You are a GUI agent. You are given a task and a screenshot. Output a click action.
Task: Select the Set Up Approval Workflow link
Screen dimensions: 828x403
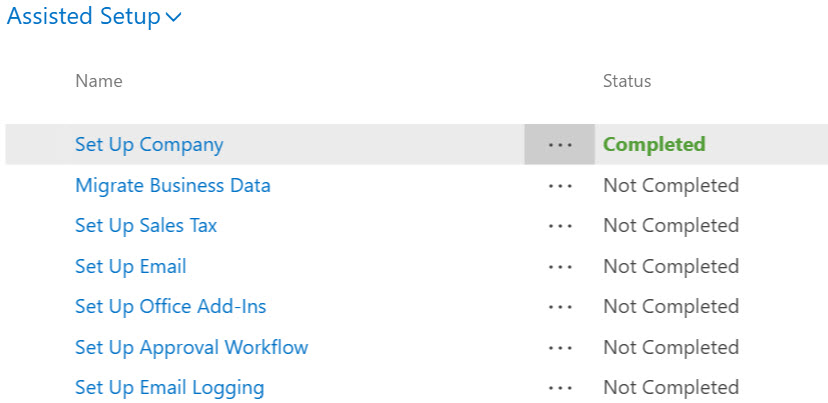click(191, 347)
